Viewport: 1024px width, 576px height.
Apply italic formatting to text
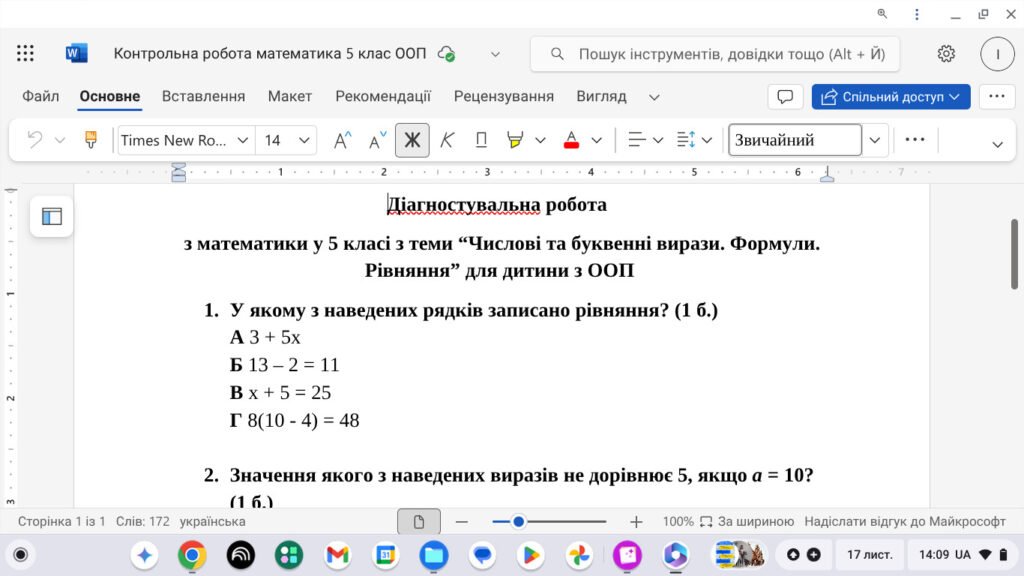446,140
